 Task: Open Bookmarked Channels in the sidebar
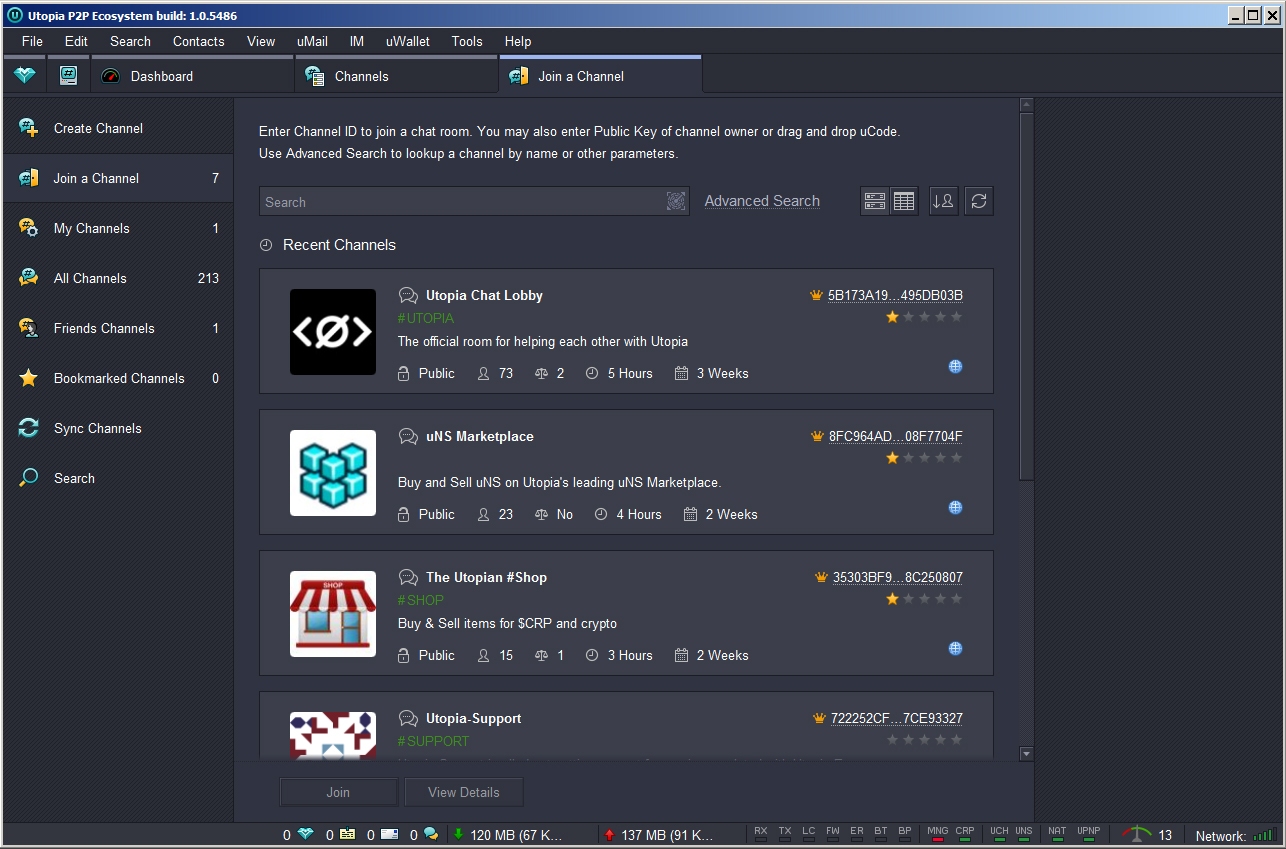(119, 378)
